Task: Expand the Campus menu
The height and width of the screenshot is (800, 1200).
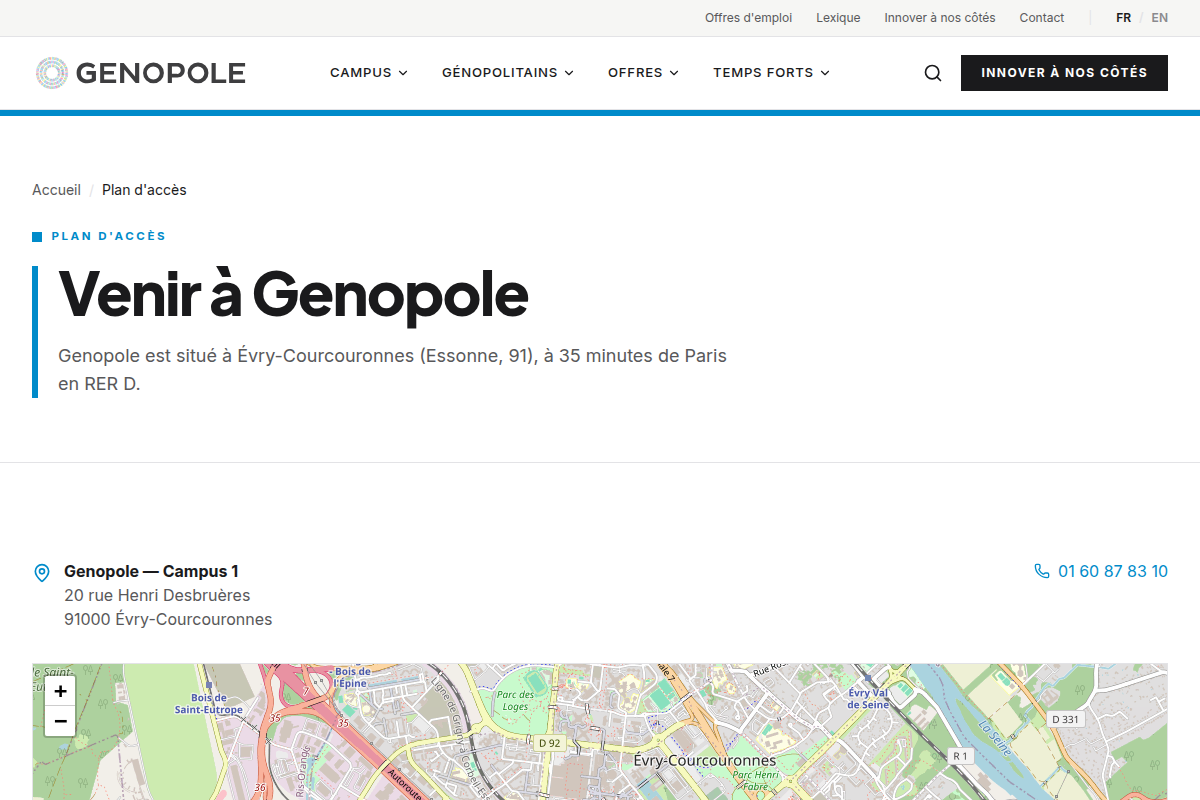Action: (369, 73)
